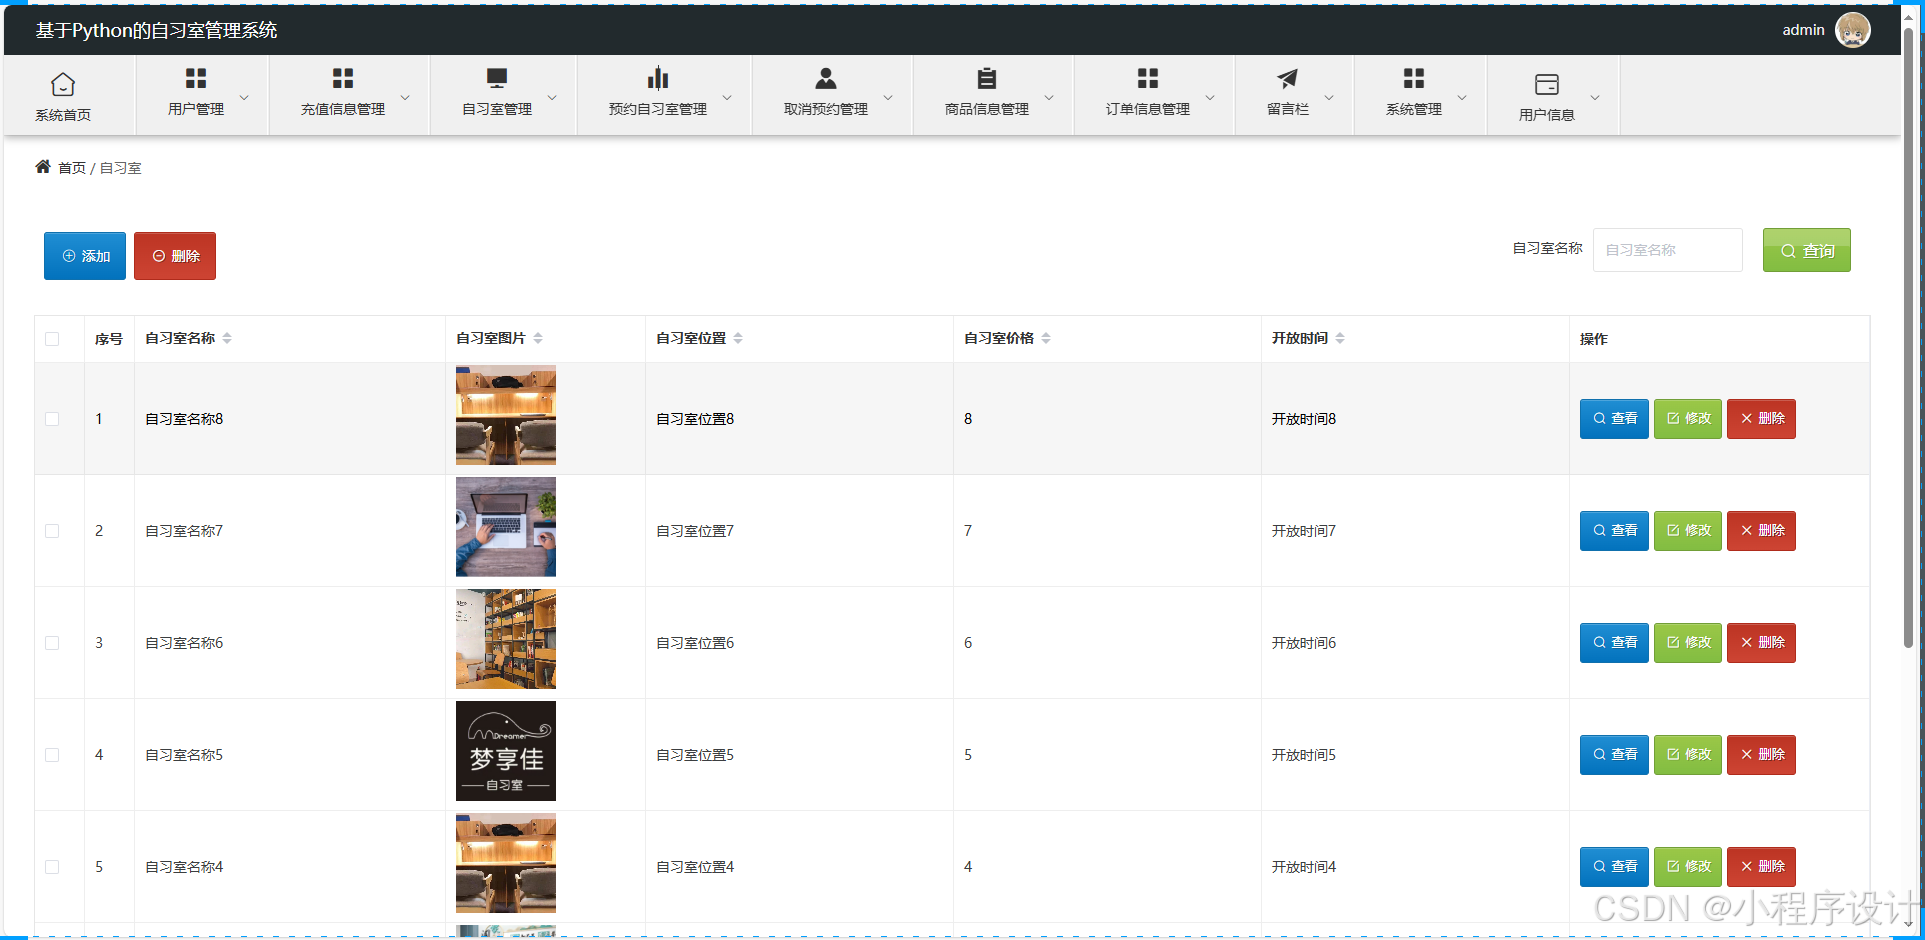
Task: Open the 自习室名称6 bookshelf thumbnail
Action: tap(506, 639)
